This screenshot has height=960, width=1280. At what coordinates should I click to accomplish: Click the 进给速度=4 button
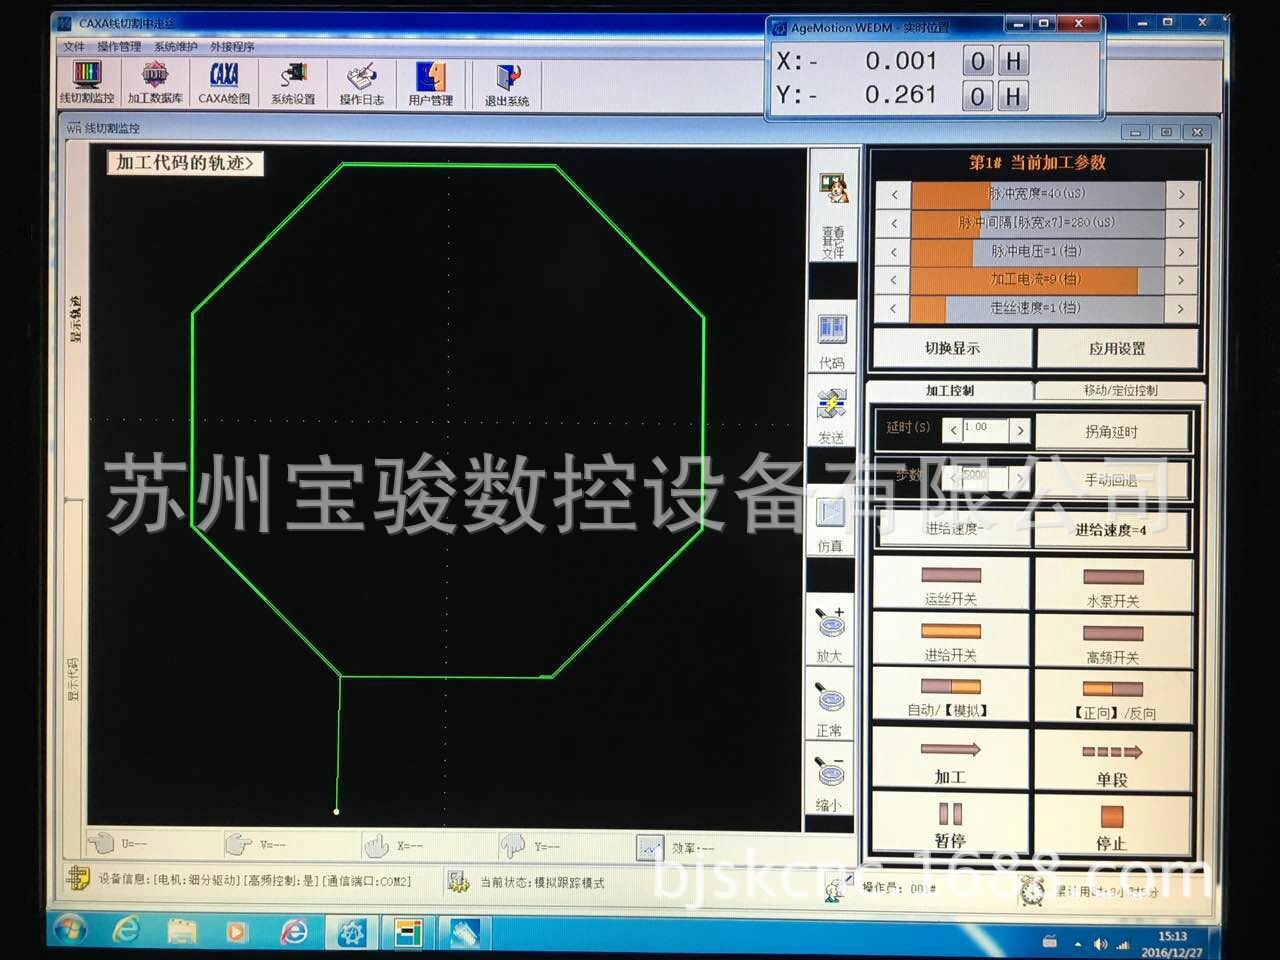(1111, 530)
